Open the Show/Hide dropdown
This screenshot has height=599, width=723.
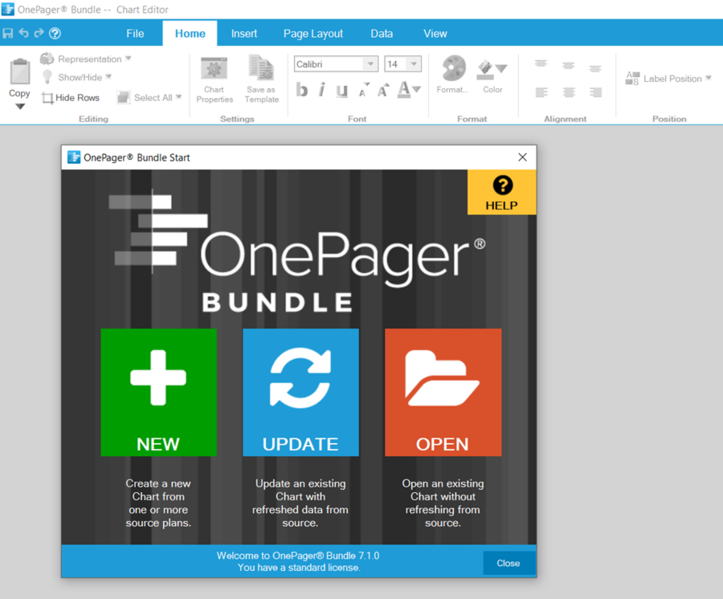77,77
